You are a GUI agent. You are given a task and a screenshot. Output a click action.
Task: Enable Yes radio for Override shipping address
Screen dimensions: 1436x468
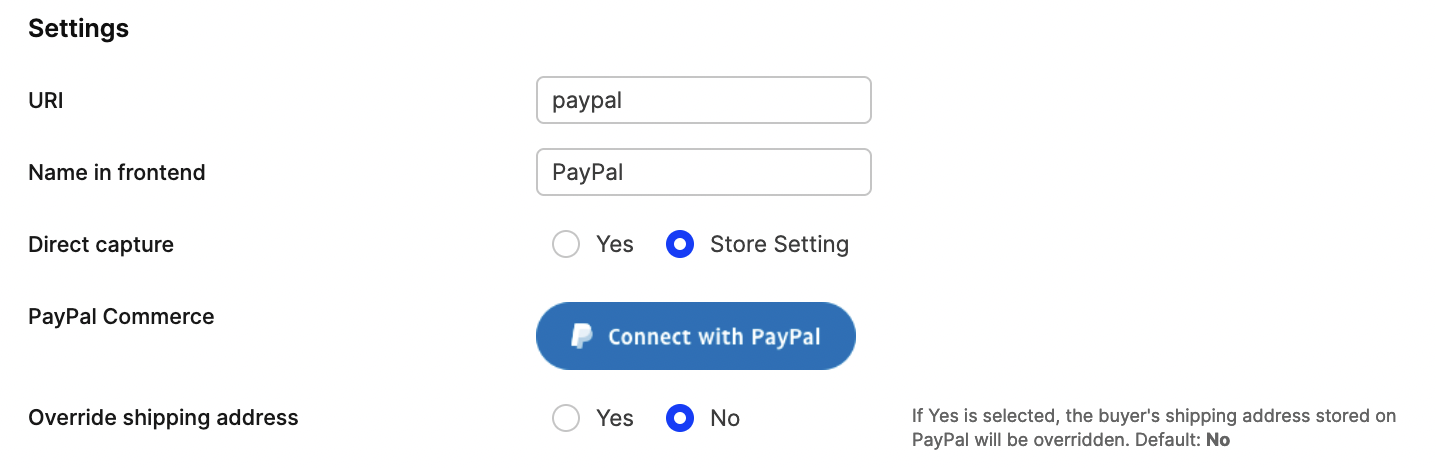coord(566,418)
